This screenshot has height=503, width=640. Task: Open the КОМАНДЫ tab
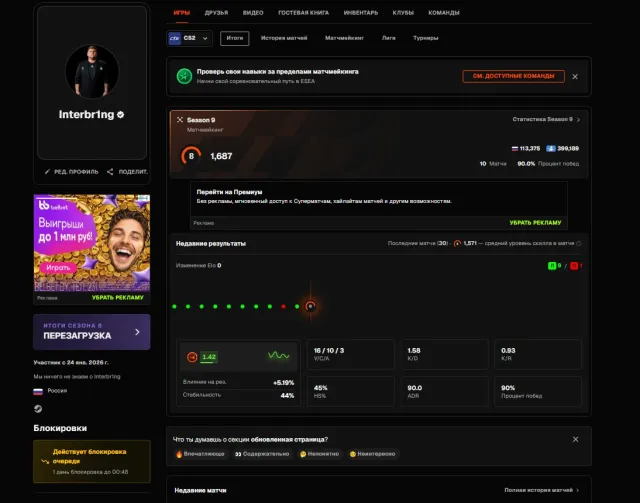click(x=444, y=13)
